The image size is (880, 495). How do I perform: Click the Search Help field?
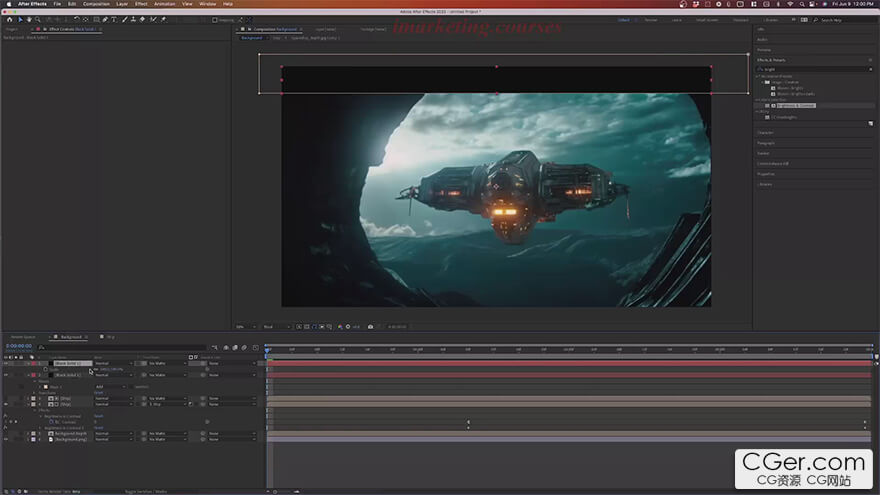tap(844, 20)
